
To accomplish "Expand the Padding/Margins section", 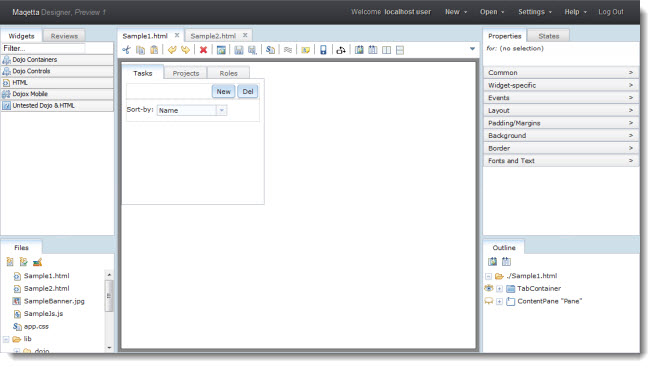I will tap(561, 123).
